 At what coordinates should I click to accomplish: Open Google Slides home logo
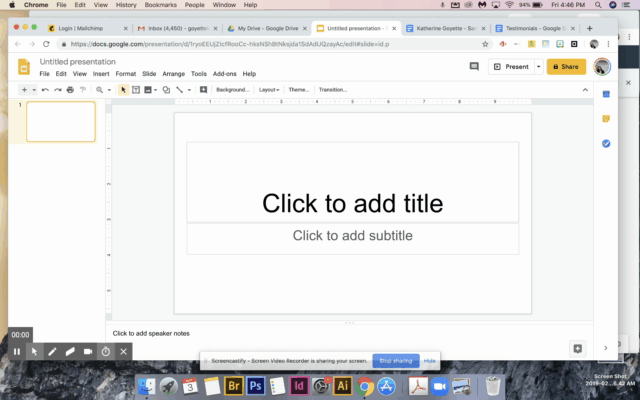click(24, 67)
